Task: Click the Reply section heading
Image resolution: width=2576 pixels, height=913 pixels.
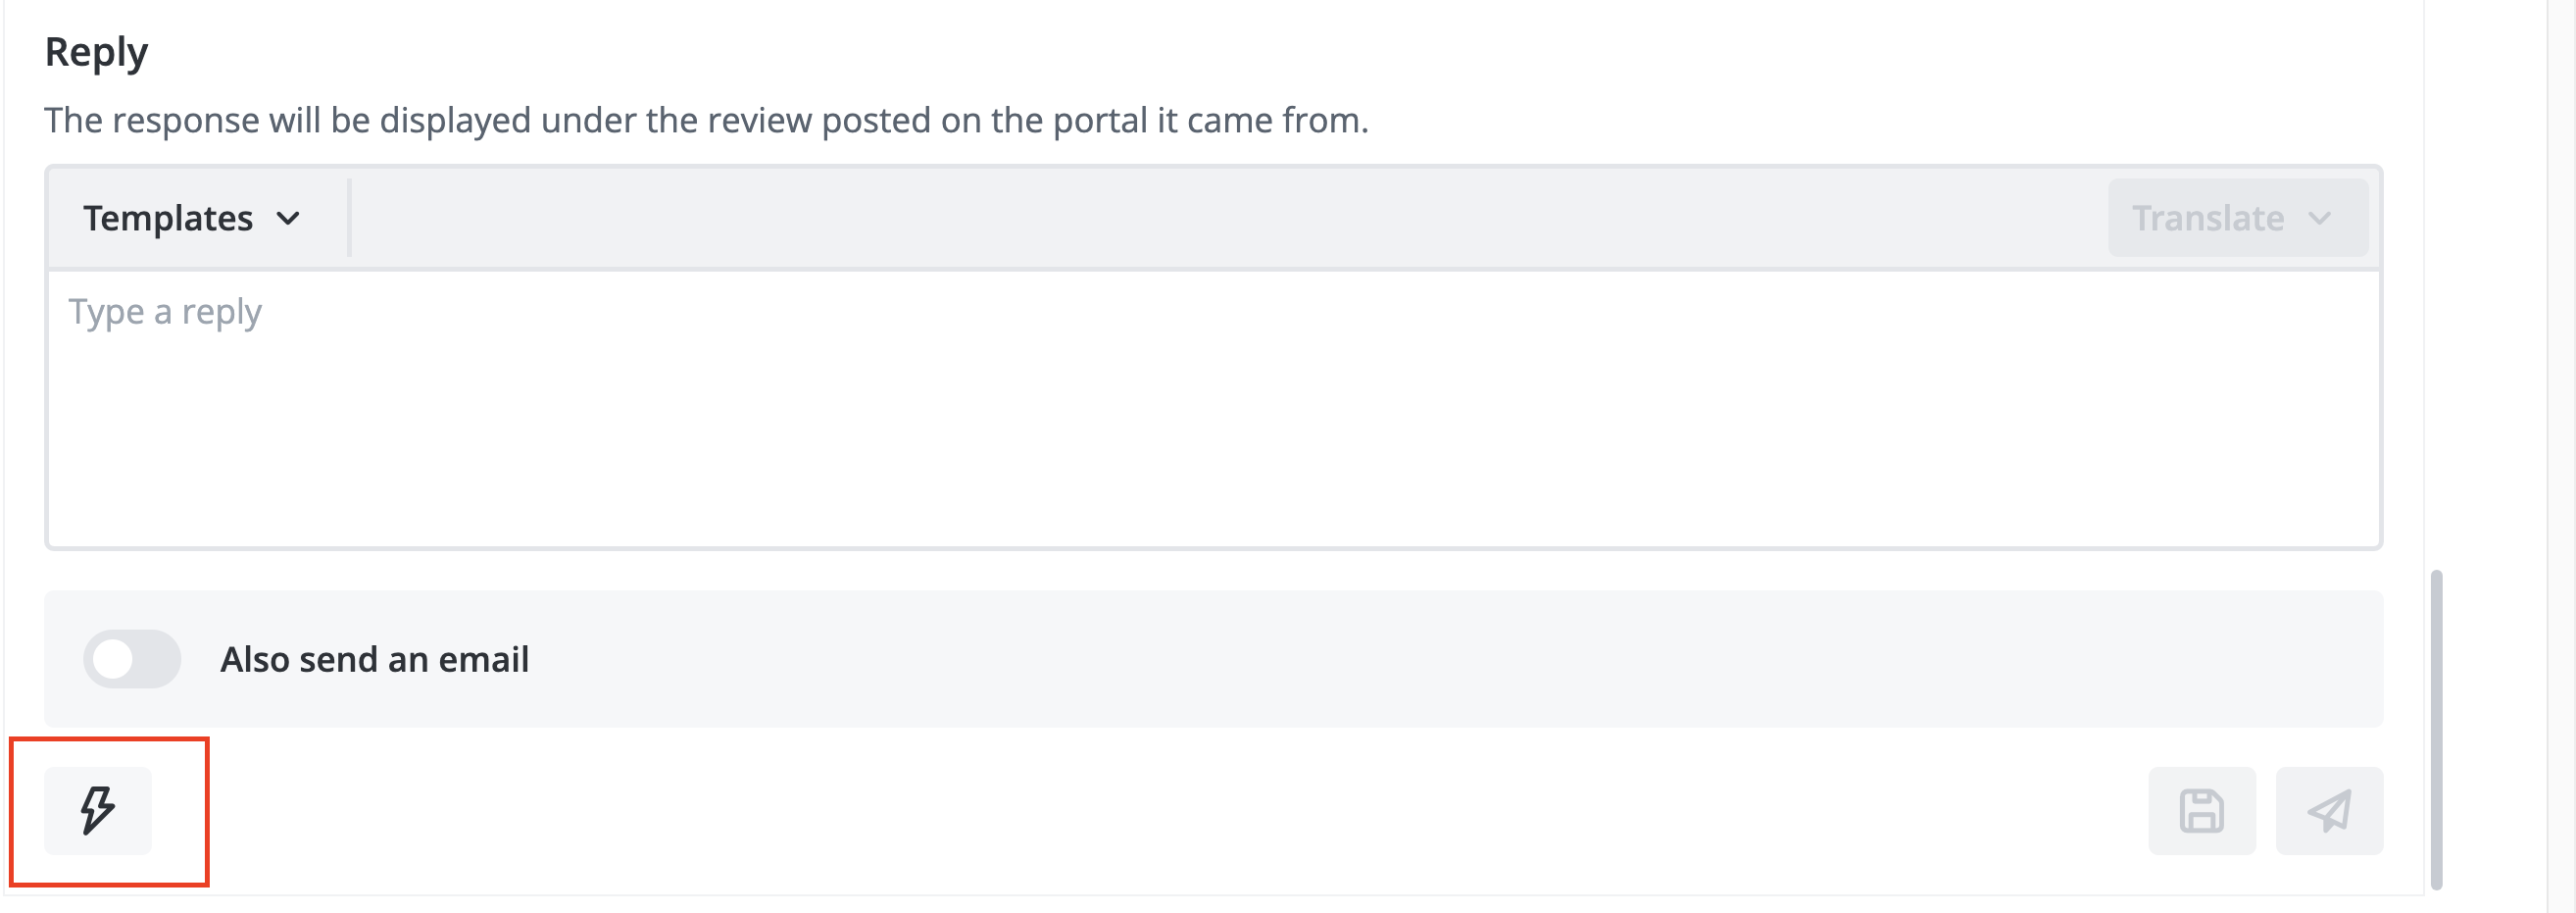Action: tap(96, 52)
